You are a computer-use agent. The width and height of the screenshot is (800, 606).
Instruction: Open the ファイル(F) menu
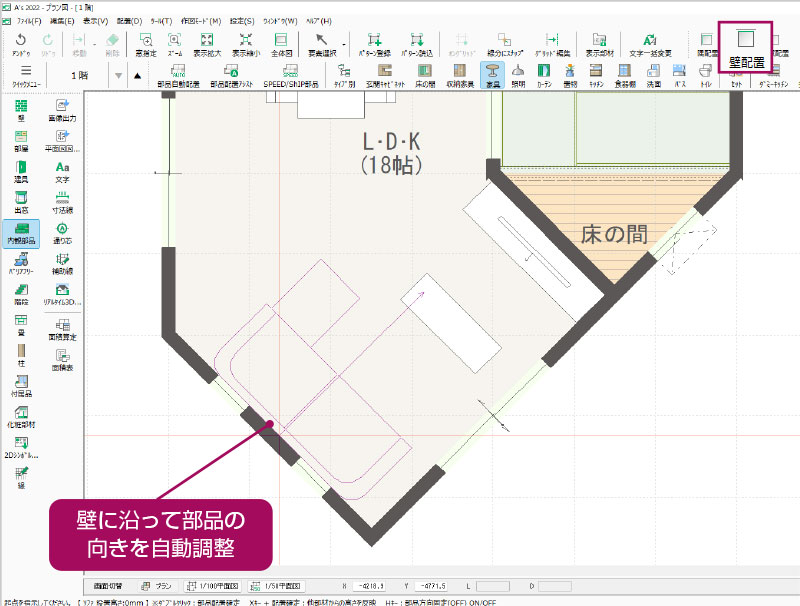tap(29, 21)
